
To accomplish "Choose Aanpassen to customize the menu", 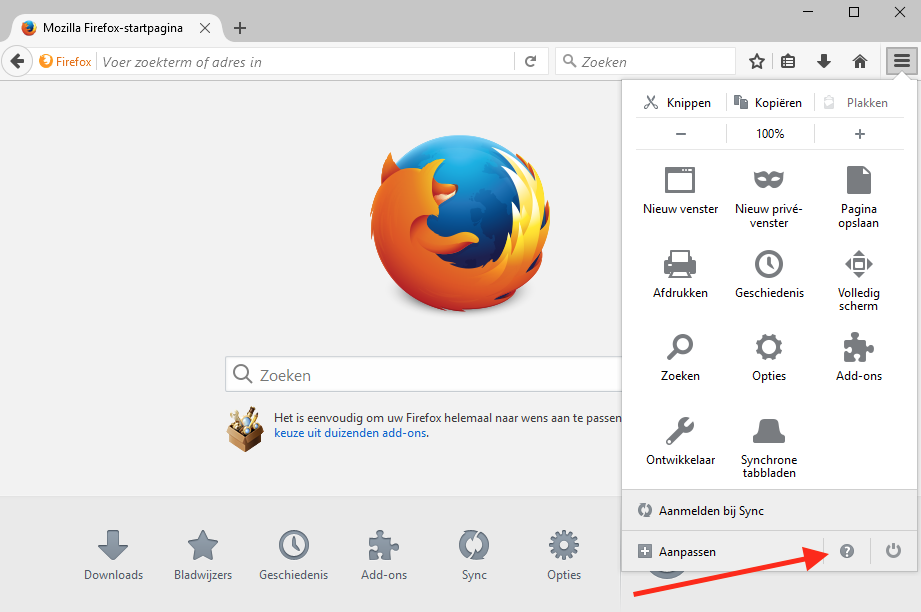I will pos(687,551).
